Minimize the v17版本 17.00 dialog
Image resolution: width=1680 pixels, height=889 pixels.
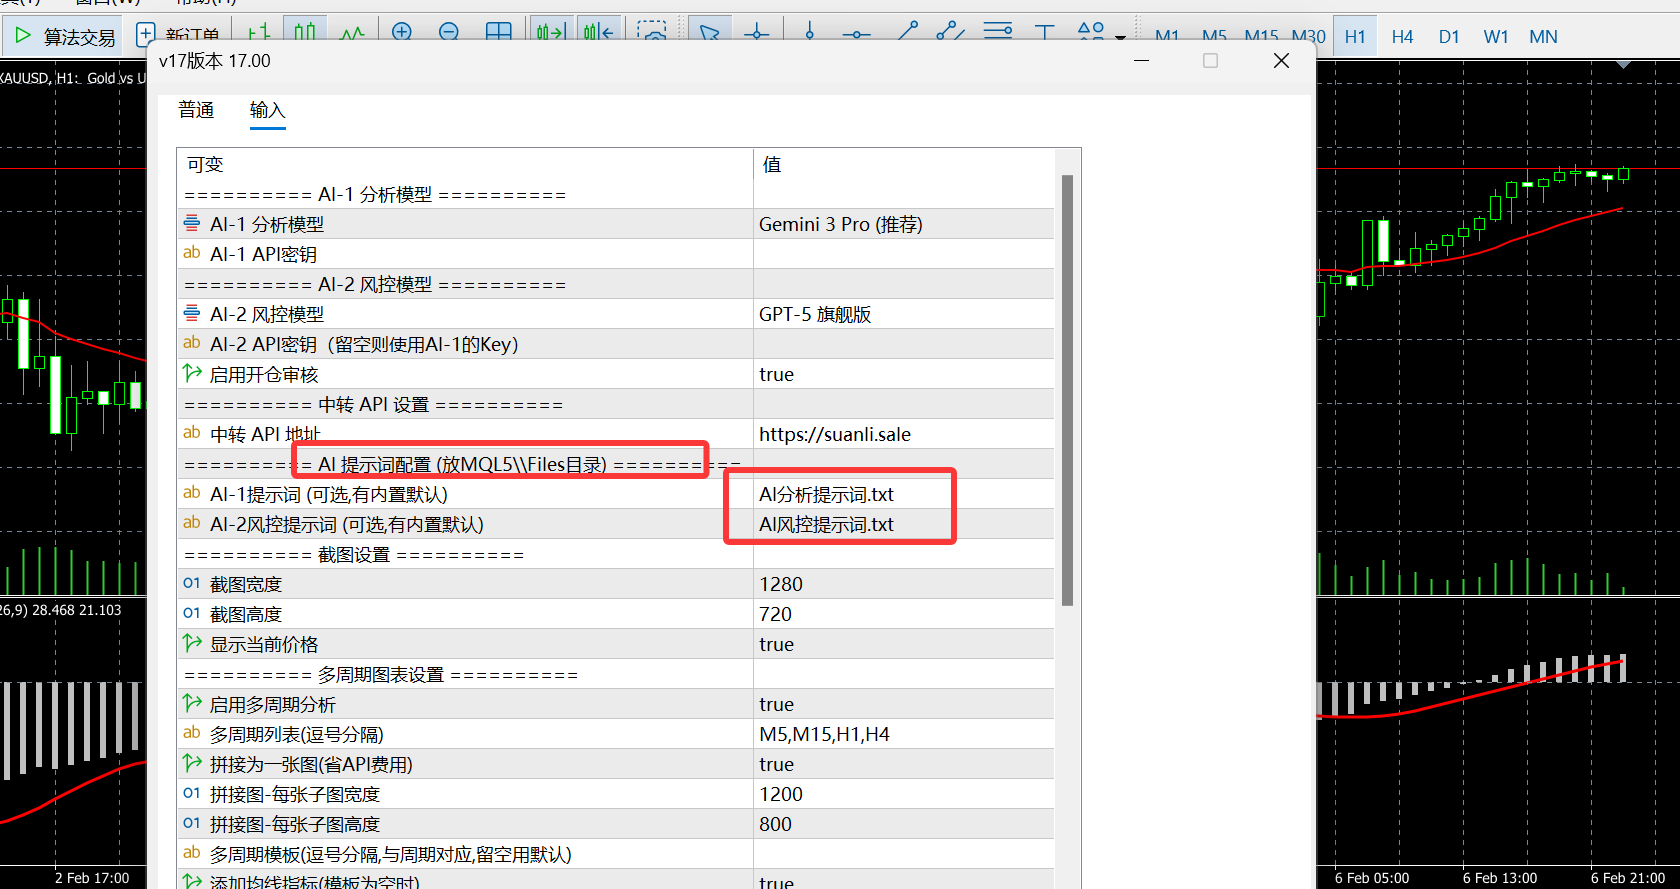tap(1141, 61)
